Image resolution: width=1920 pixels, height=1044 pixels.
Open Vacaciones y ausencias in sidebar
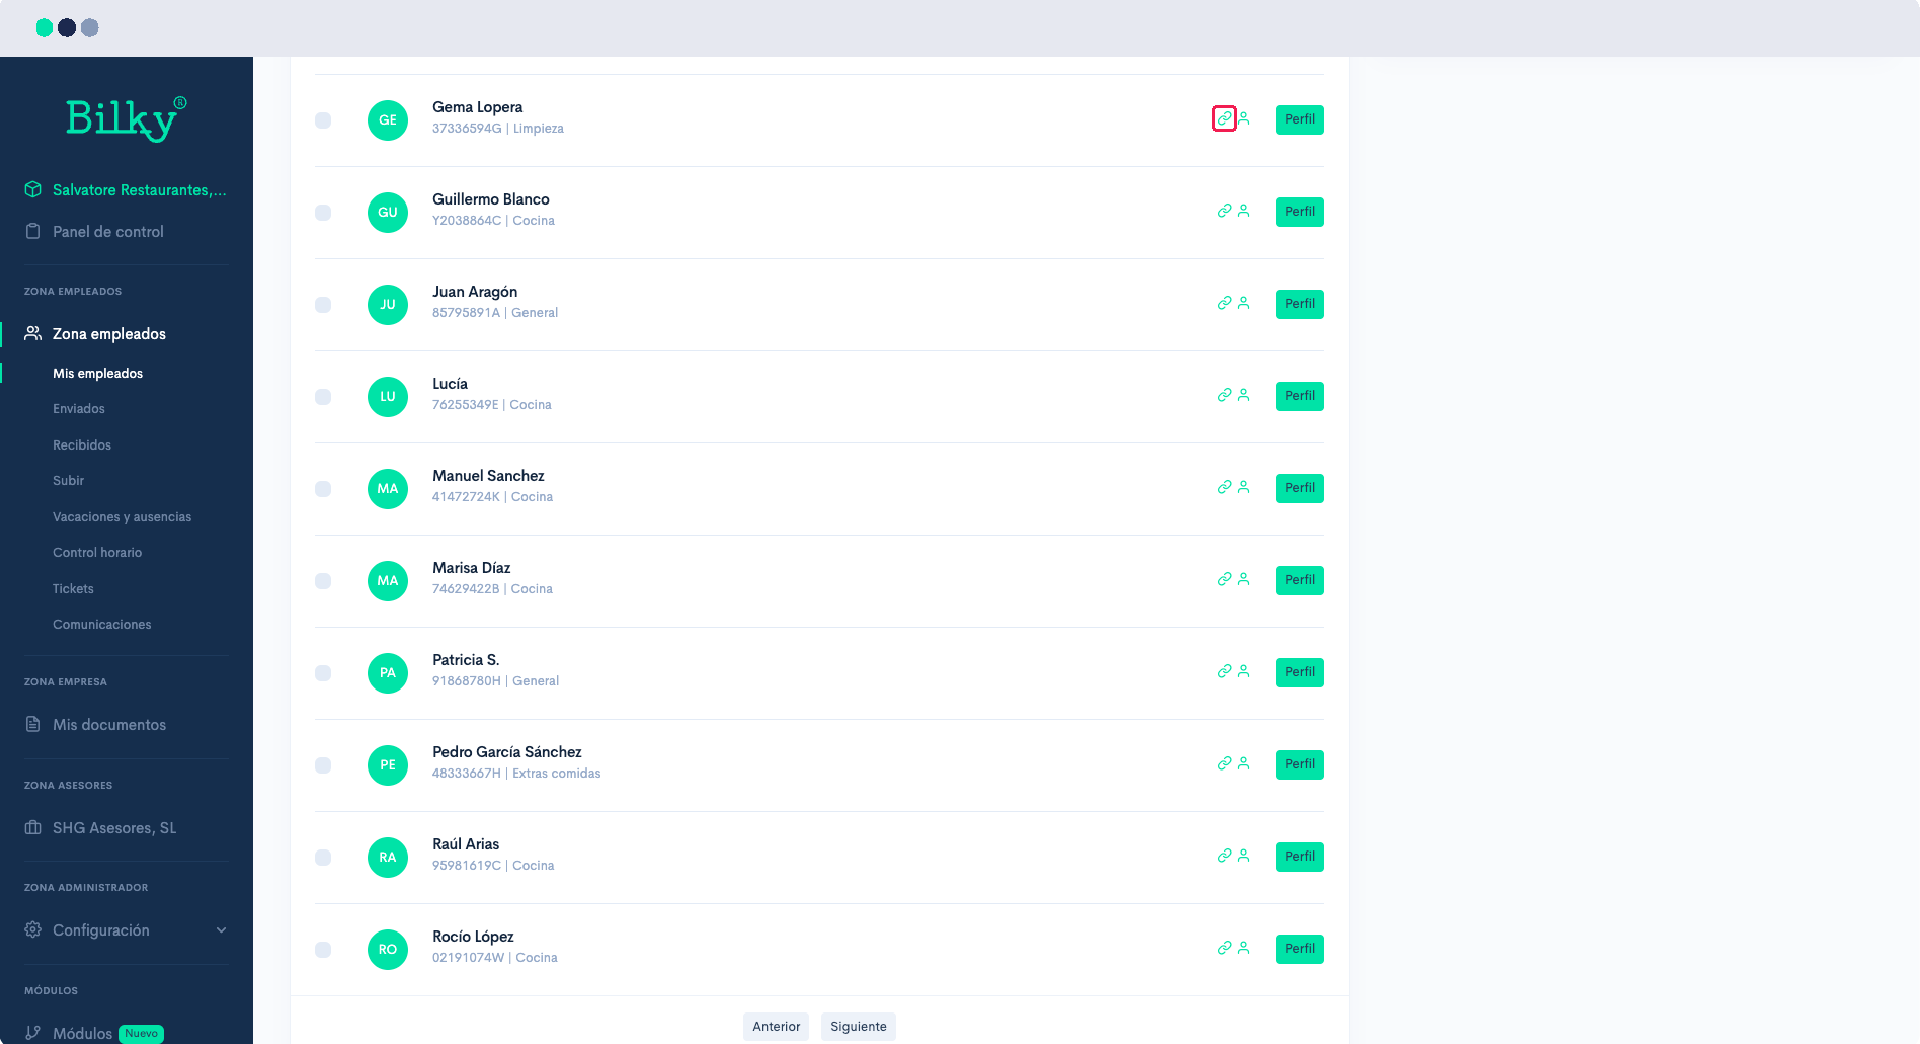pos(122,517)
